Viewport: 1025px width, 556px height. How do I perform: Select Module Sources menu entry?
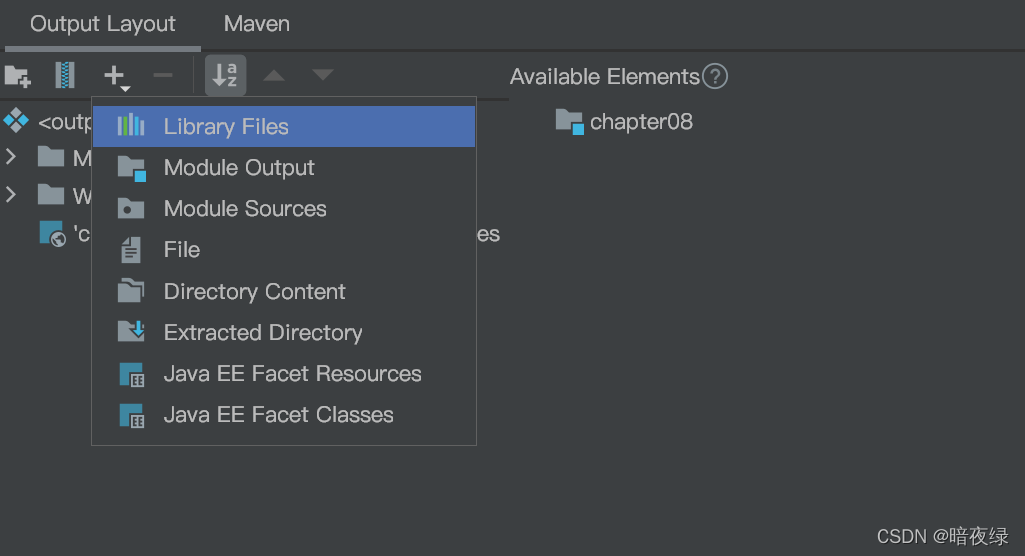[245, 209]
